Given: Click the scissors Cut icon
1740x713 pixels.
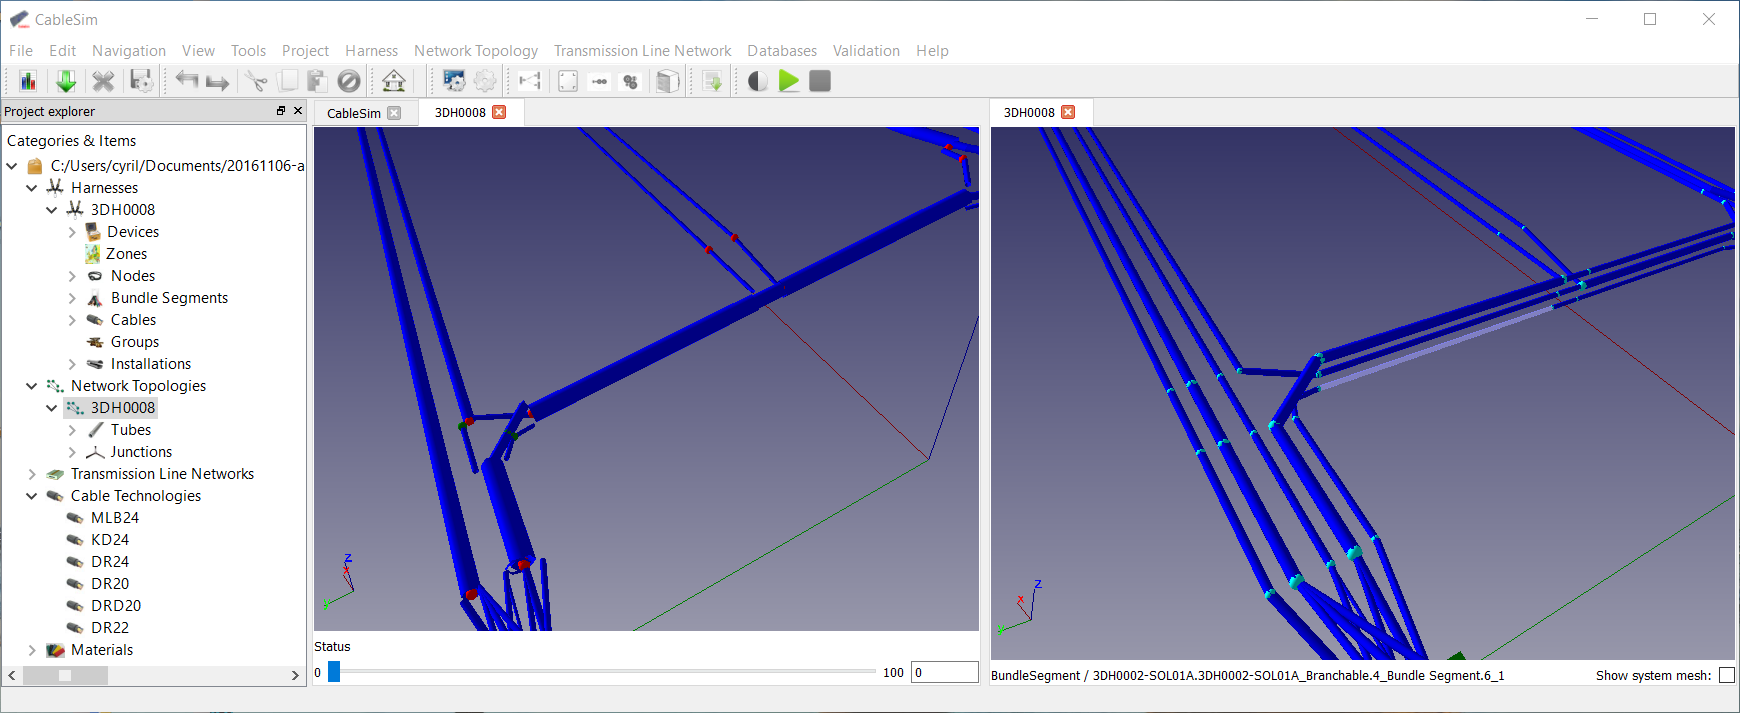Looking at the screenshot, I should (256, 81).
